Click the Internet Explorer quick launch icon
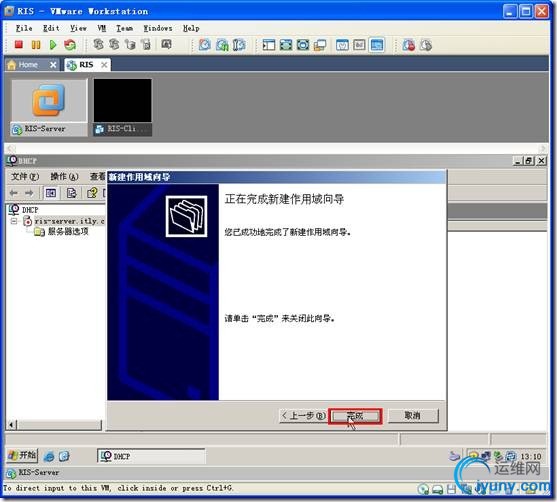The width and height of the screenshot is (557, 502). (x=49, y=456)
